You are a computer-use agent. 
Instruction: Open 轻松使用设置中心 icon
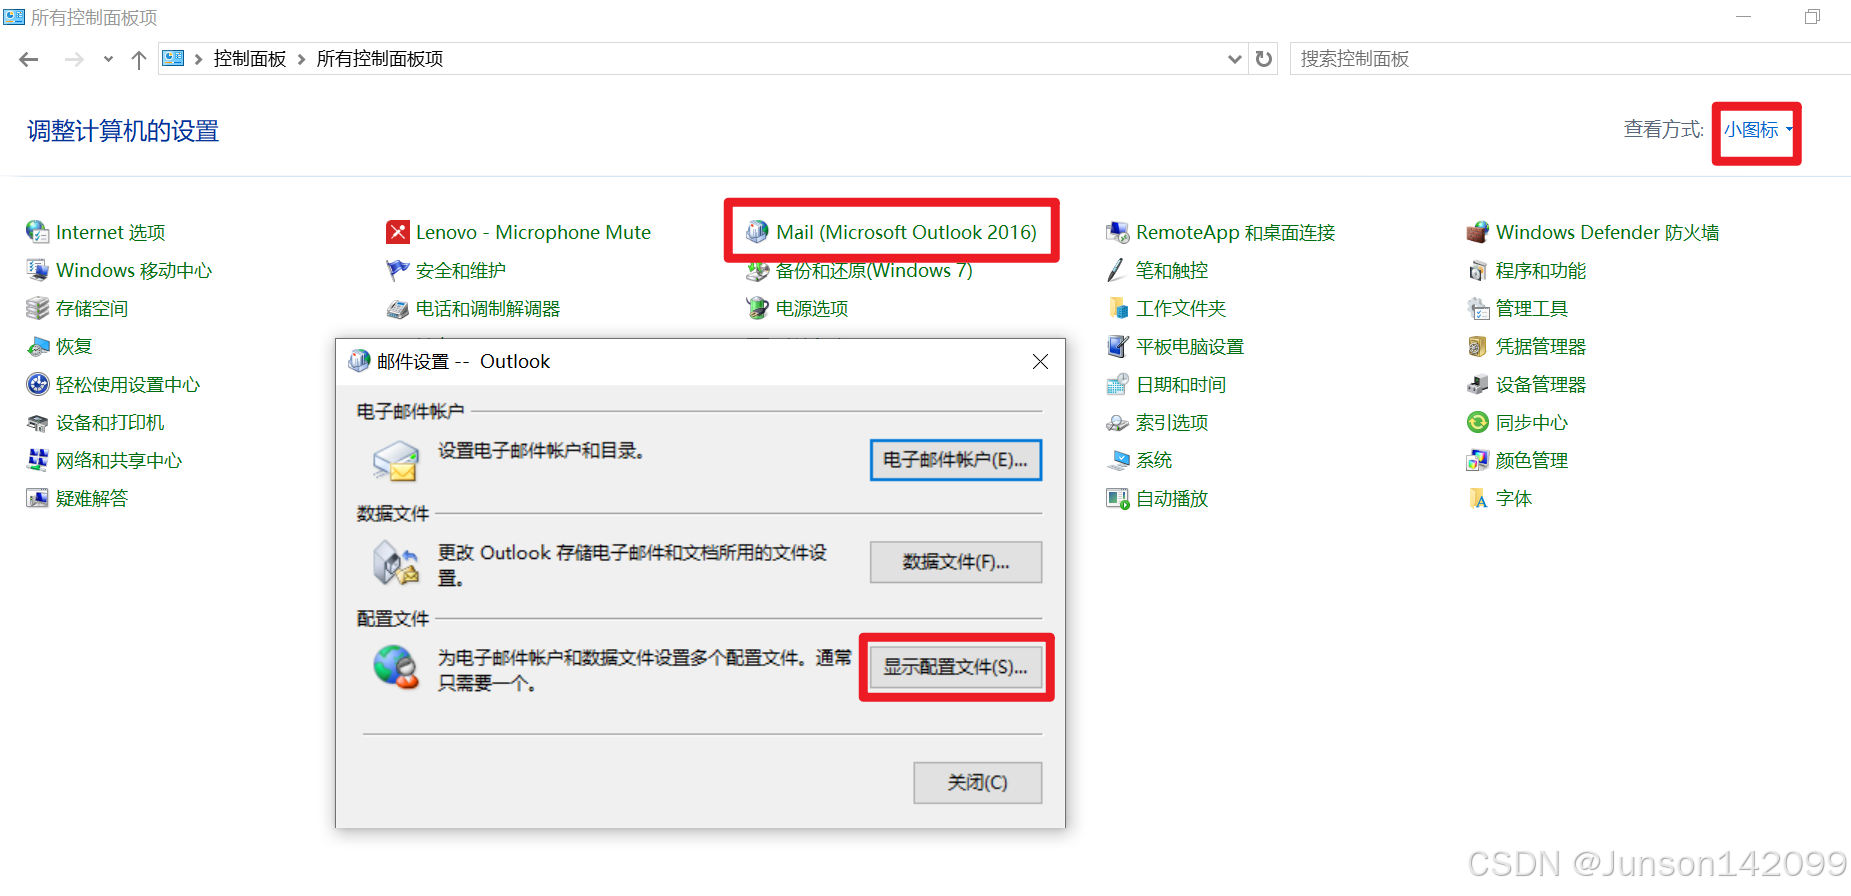click(37, 384)
